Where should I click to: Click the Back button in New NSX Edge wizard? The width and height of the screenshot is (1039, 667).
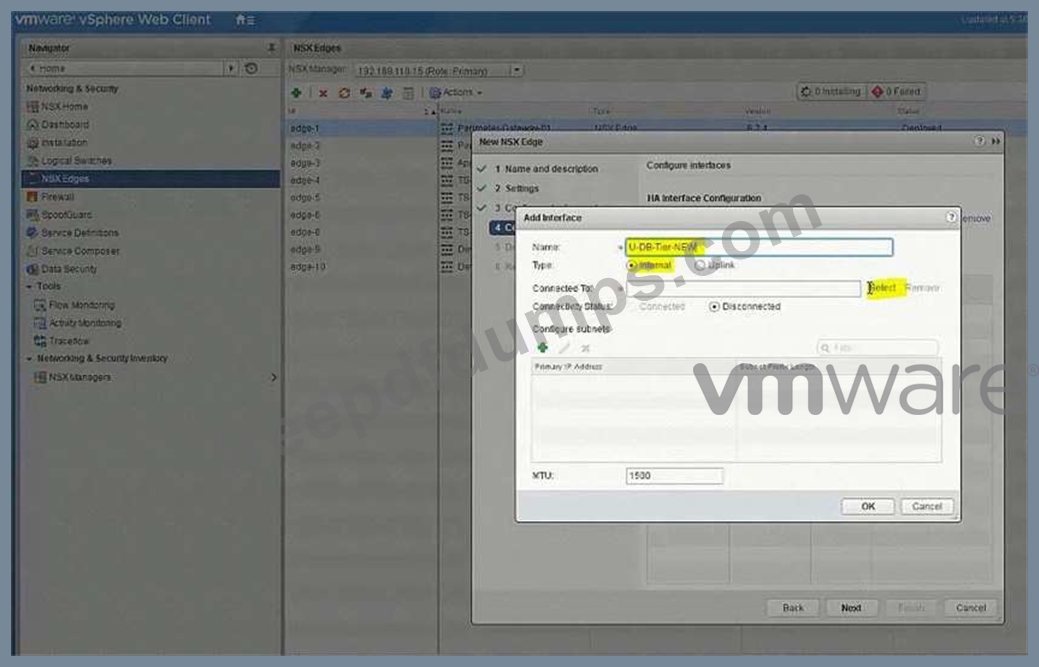[793, 607]
